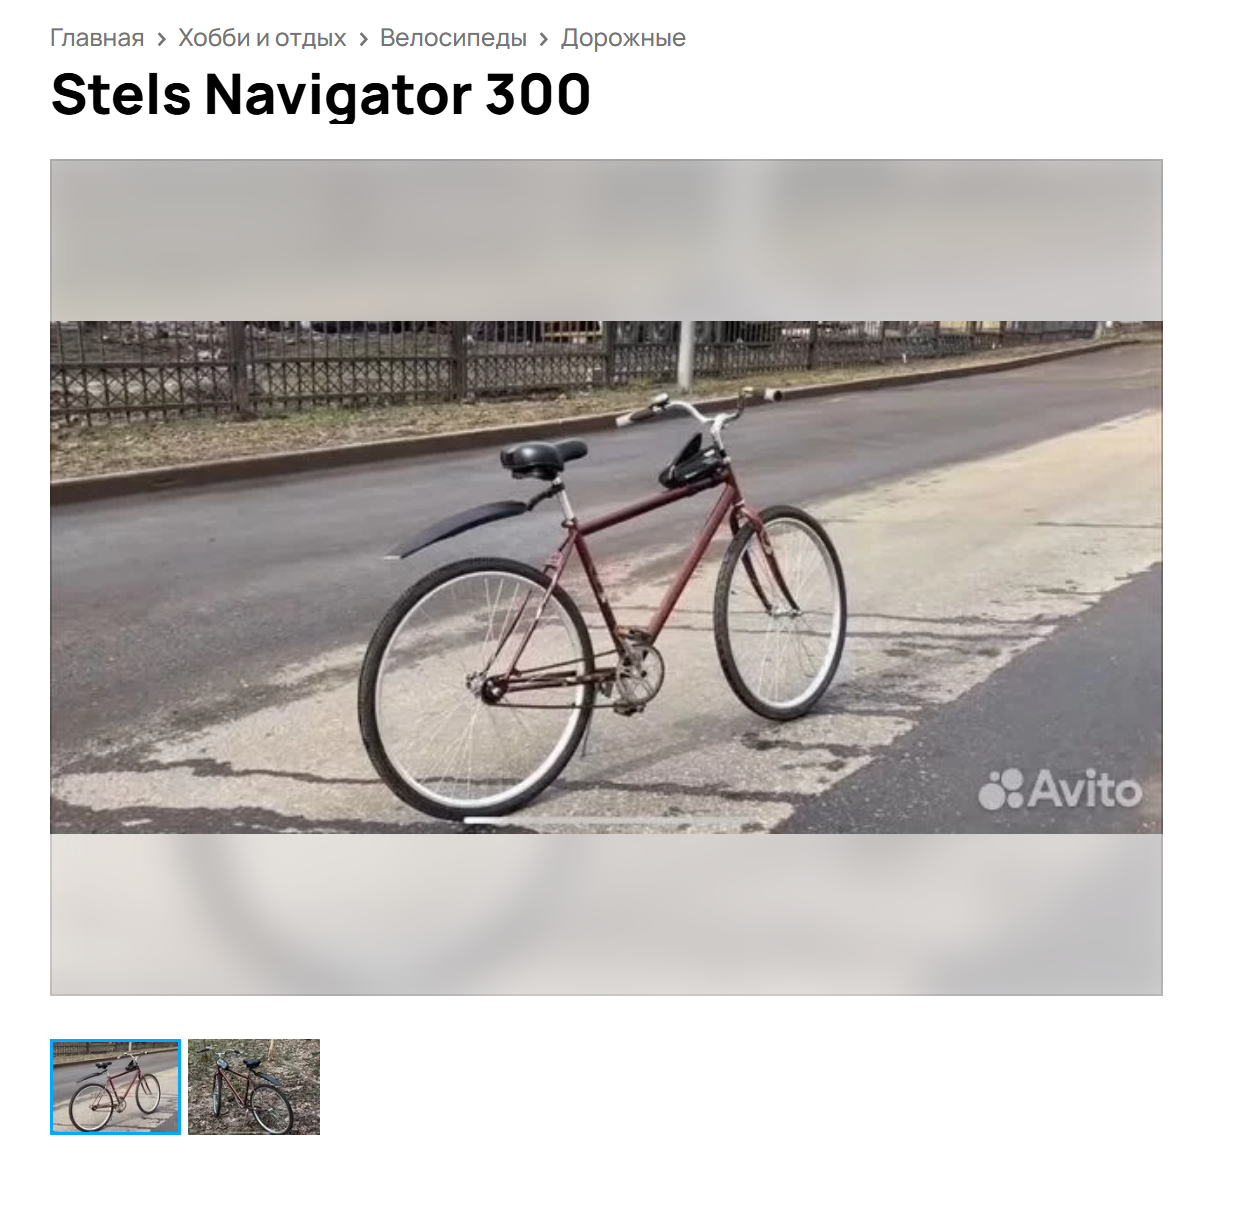1246x1212 pixels.
Task: Click the Avito watermark logo on photo
Action: 1060,789
